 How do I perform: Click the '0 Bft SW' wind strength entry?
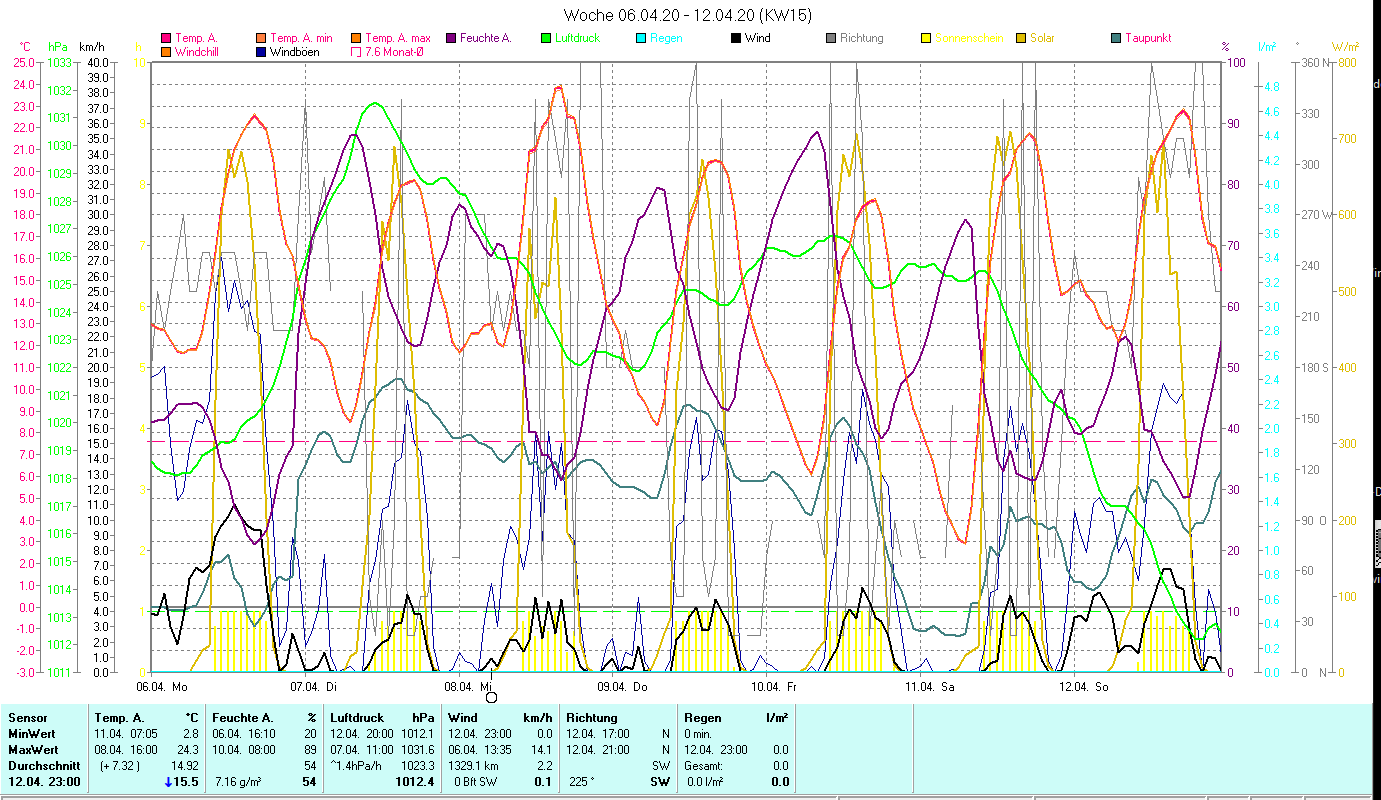click(475, 782)
